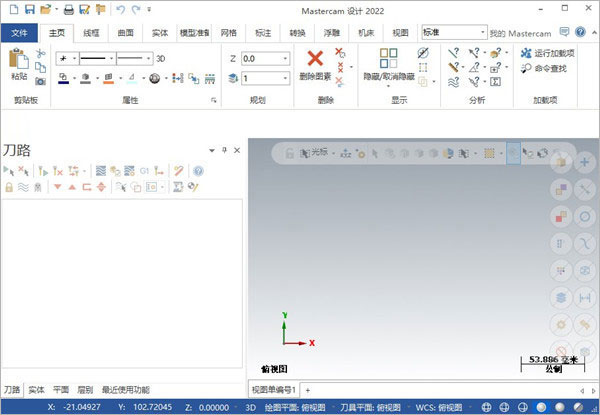
Task: Collapse the ribbon with the caret arrow
Action: tap(594, 32)
